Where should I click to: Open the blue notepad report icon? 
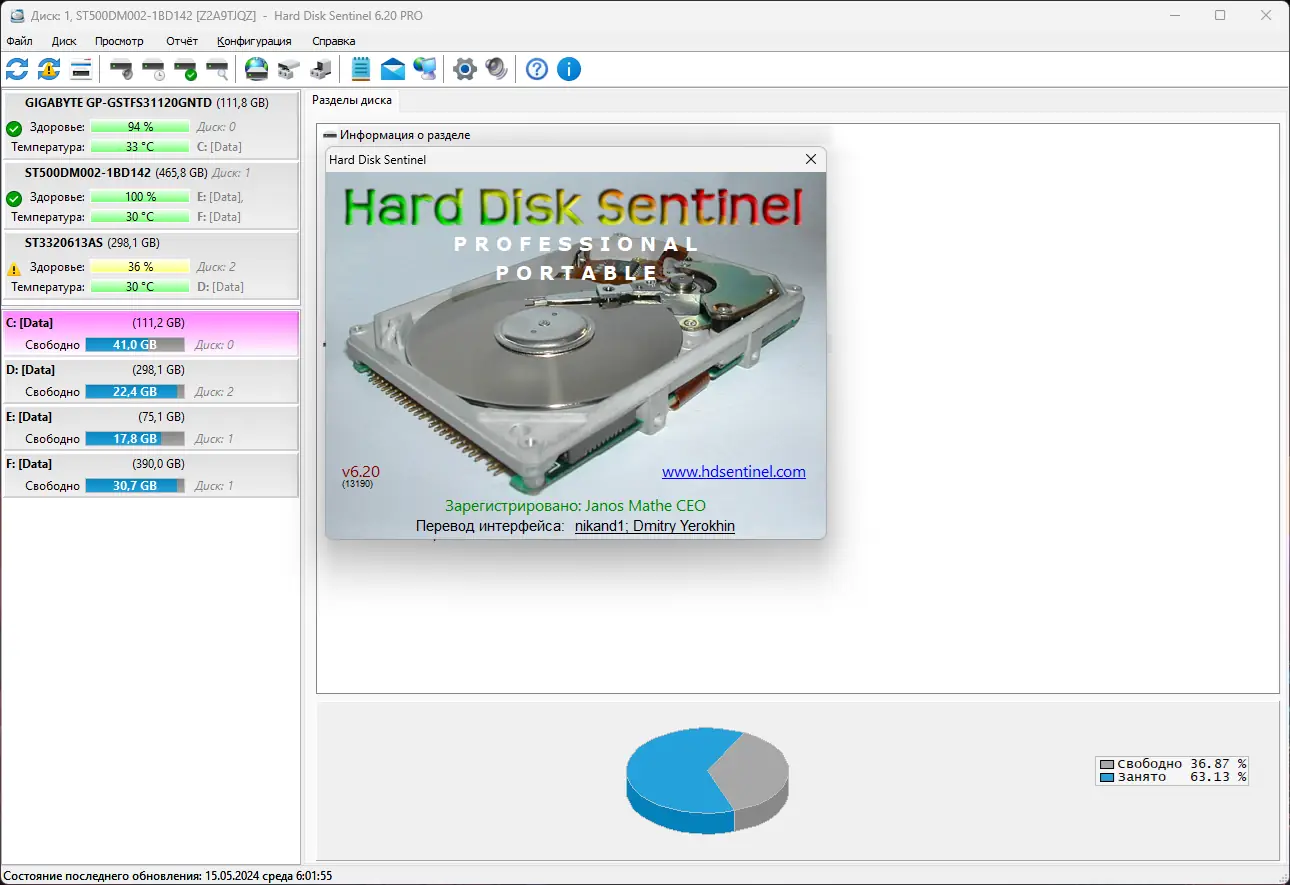[361, 69]
